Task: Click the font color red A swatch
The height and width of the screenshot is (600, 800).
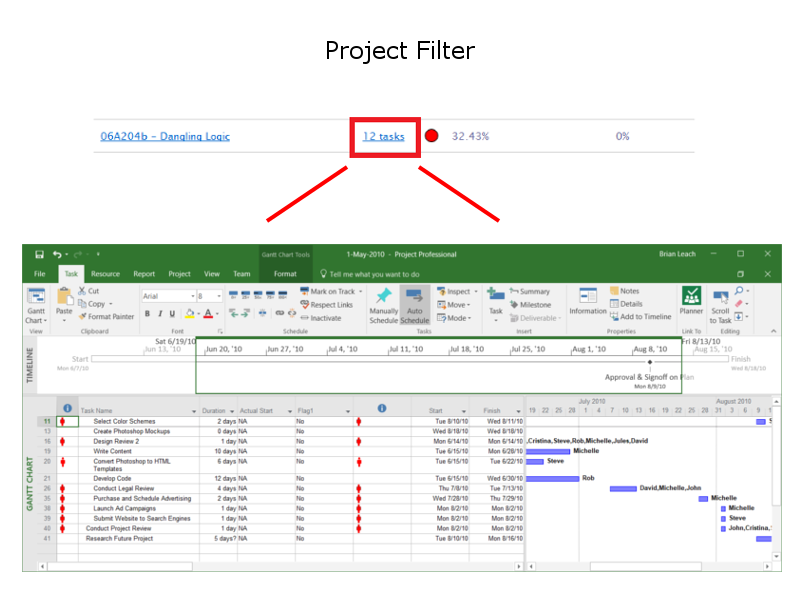Action: (x=209, y=313)
